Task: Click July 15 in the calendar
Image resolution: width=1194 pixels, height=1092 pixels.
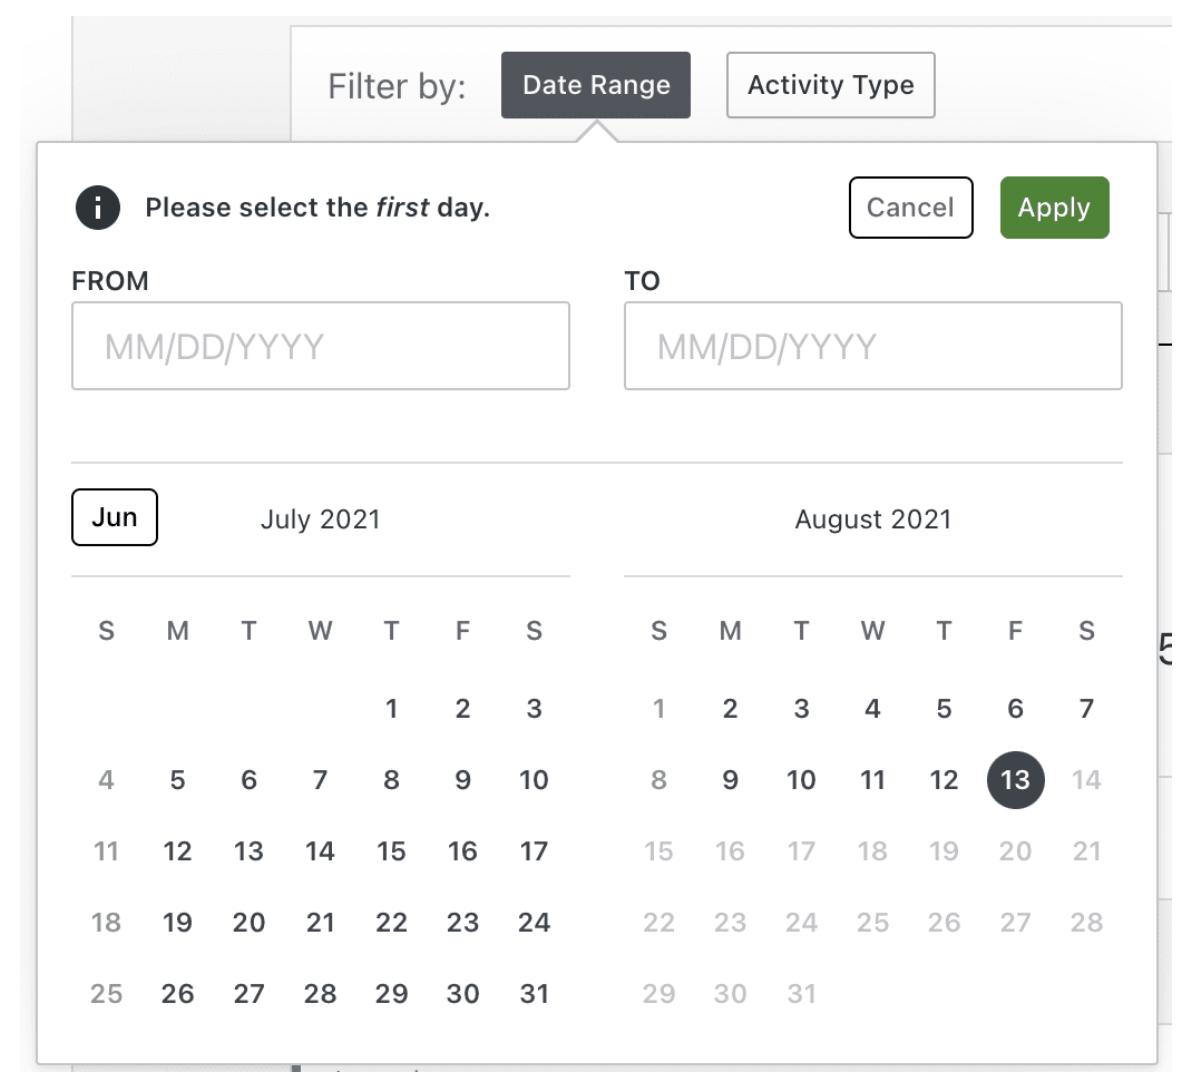Action: click(x=391, y=851)
